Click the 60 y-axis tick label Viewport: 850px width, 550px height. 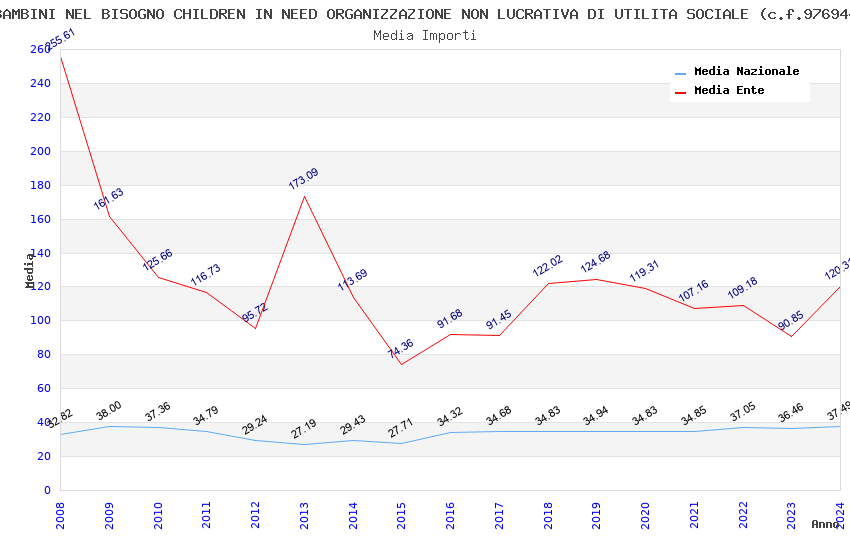(44, 388)
